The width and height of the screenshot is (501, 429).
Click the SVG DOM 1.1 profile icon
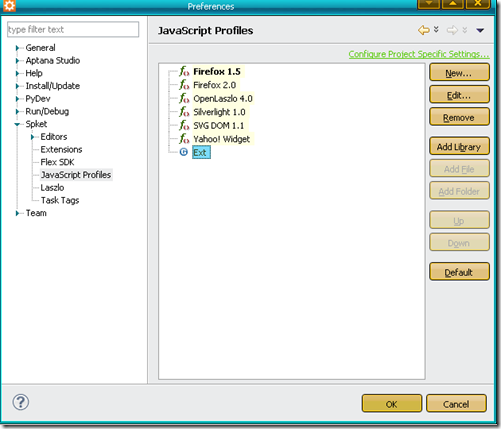(x=184, y=125)
